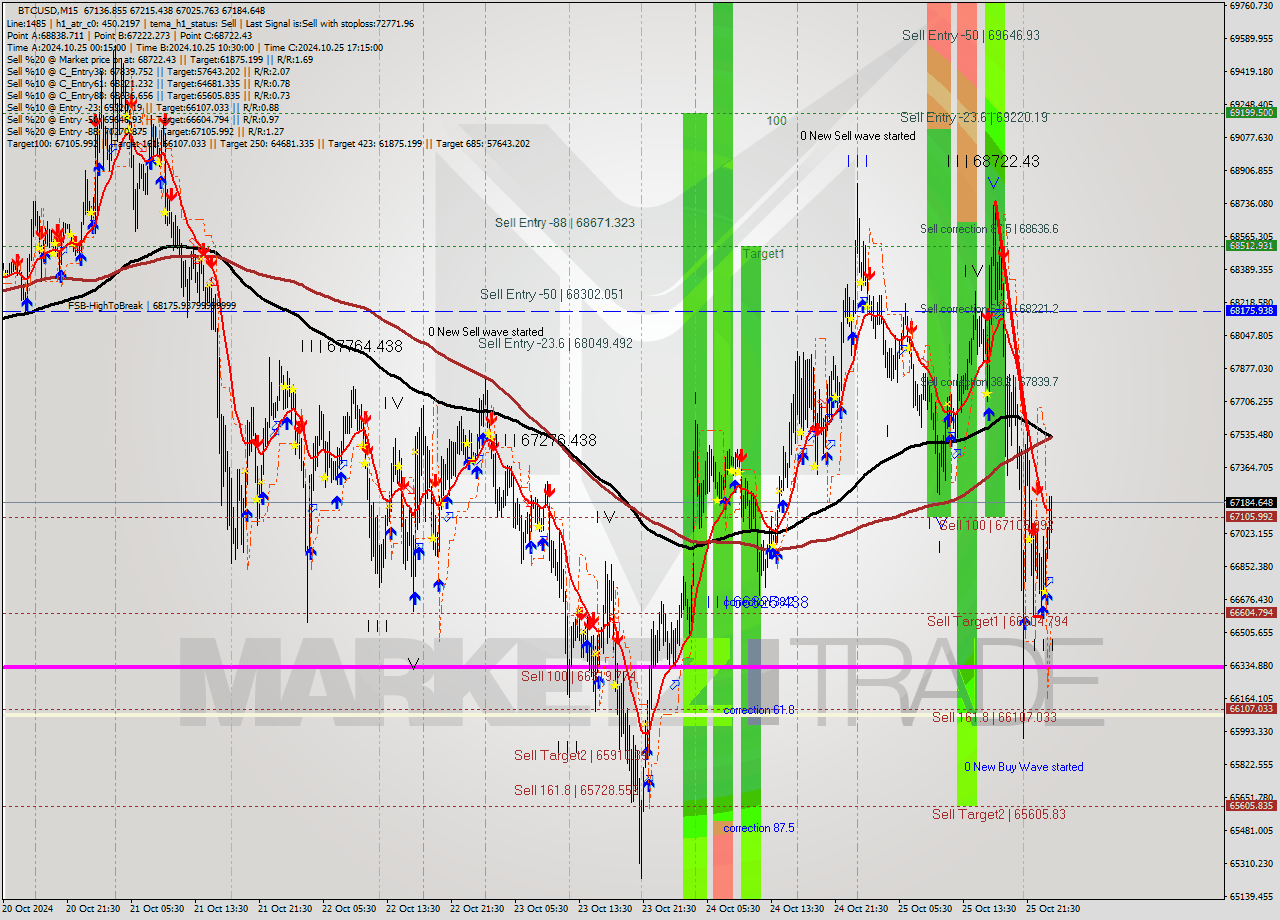Click the '25 Oct 21:30' time axis label
The height and width of the screenshot is (920, 1280).
[x=1053, y=909]
